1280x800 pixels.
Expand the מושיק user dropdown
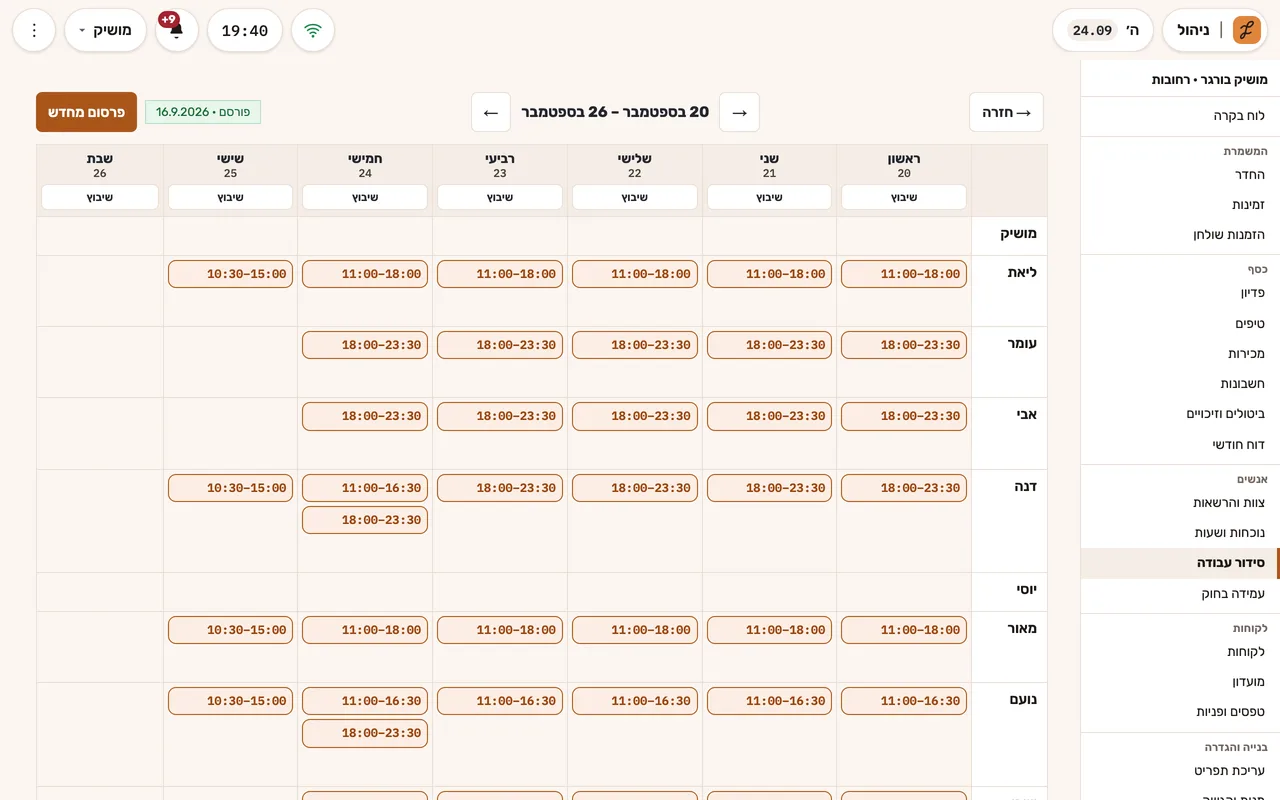pos(106,30)
